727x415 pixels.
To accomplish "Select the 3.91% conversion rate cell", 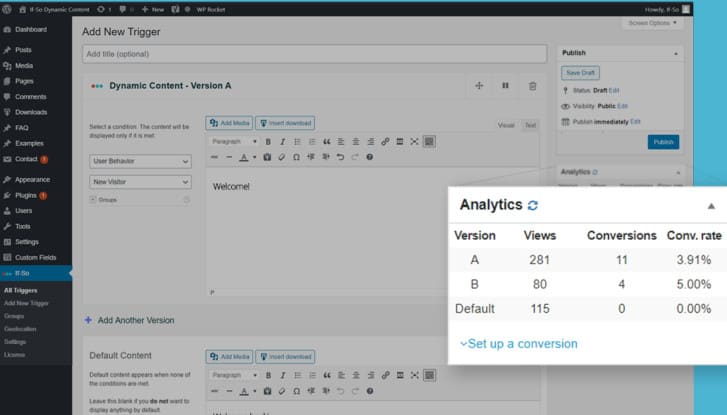I will (x=694, y=260).
